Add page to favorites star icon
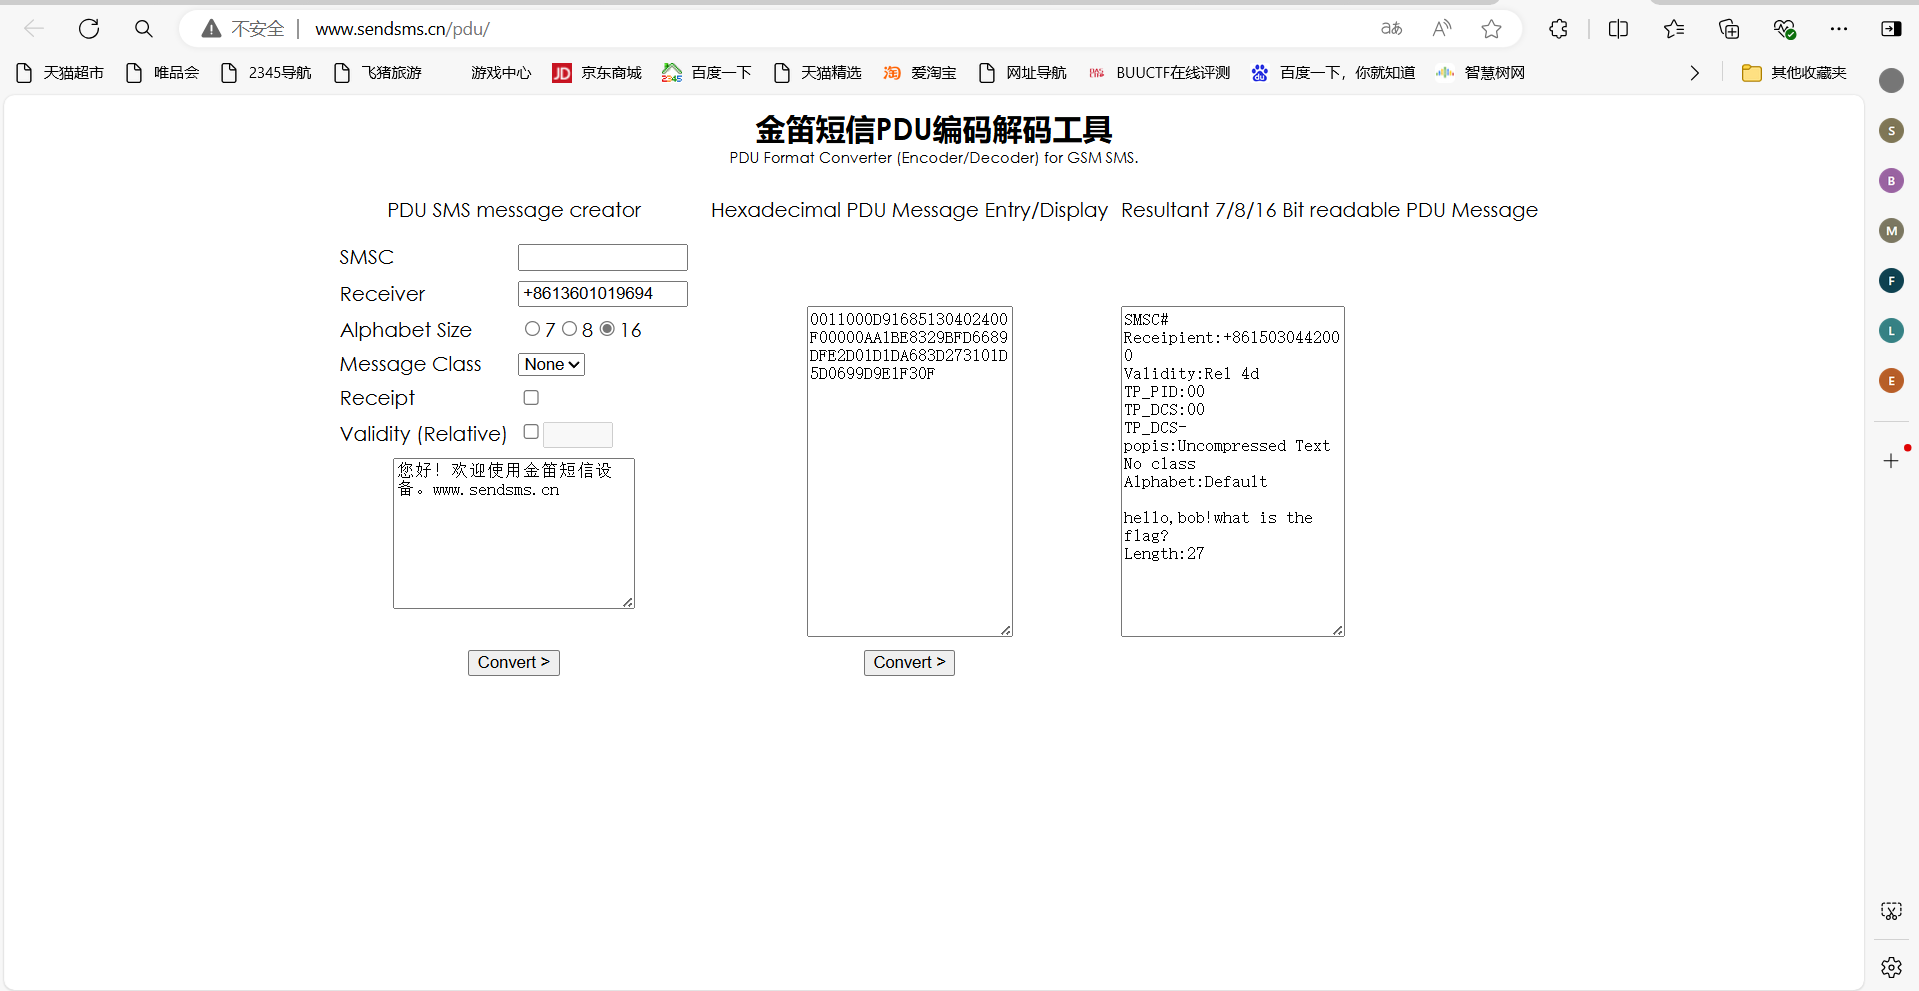This screenshot has height=991, width=1919. click(1492, 29)
